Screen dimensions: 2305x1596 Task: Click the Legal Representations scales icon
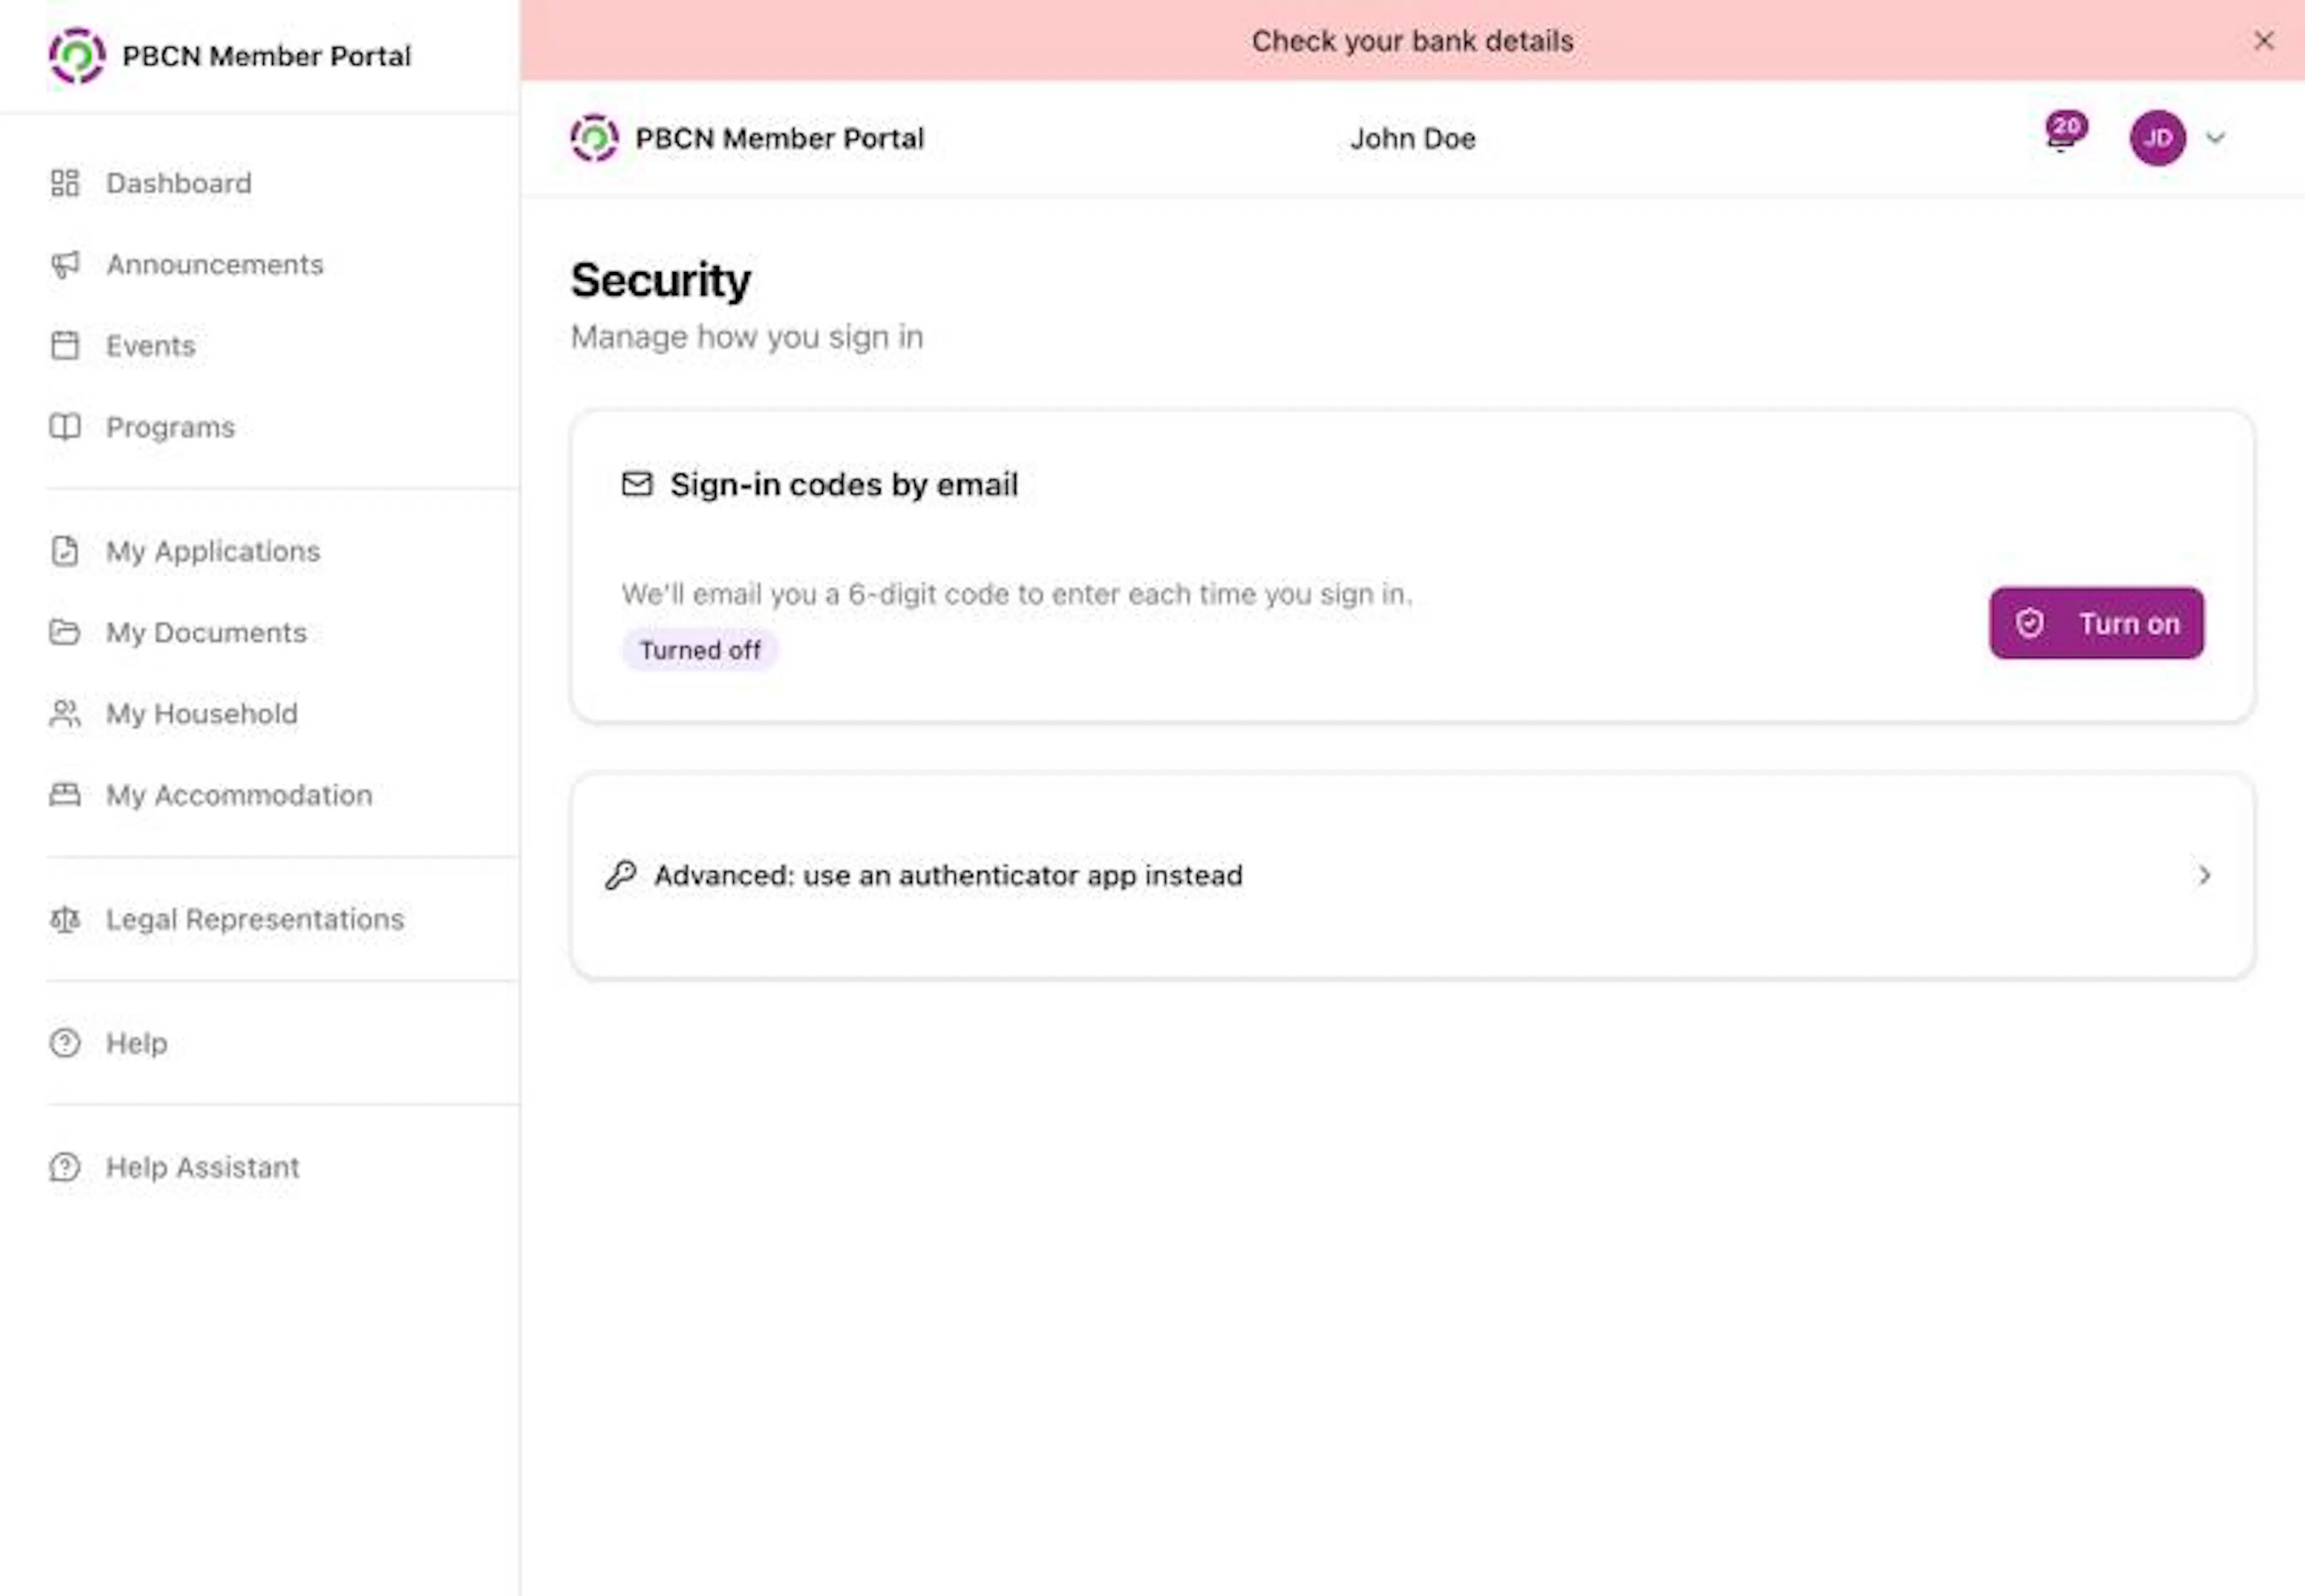(x=65, y=919)
